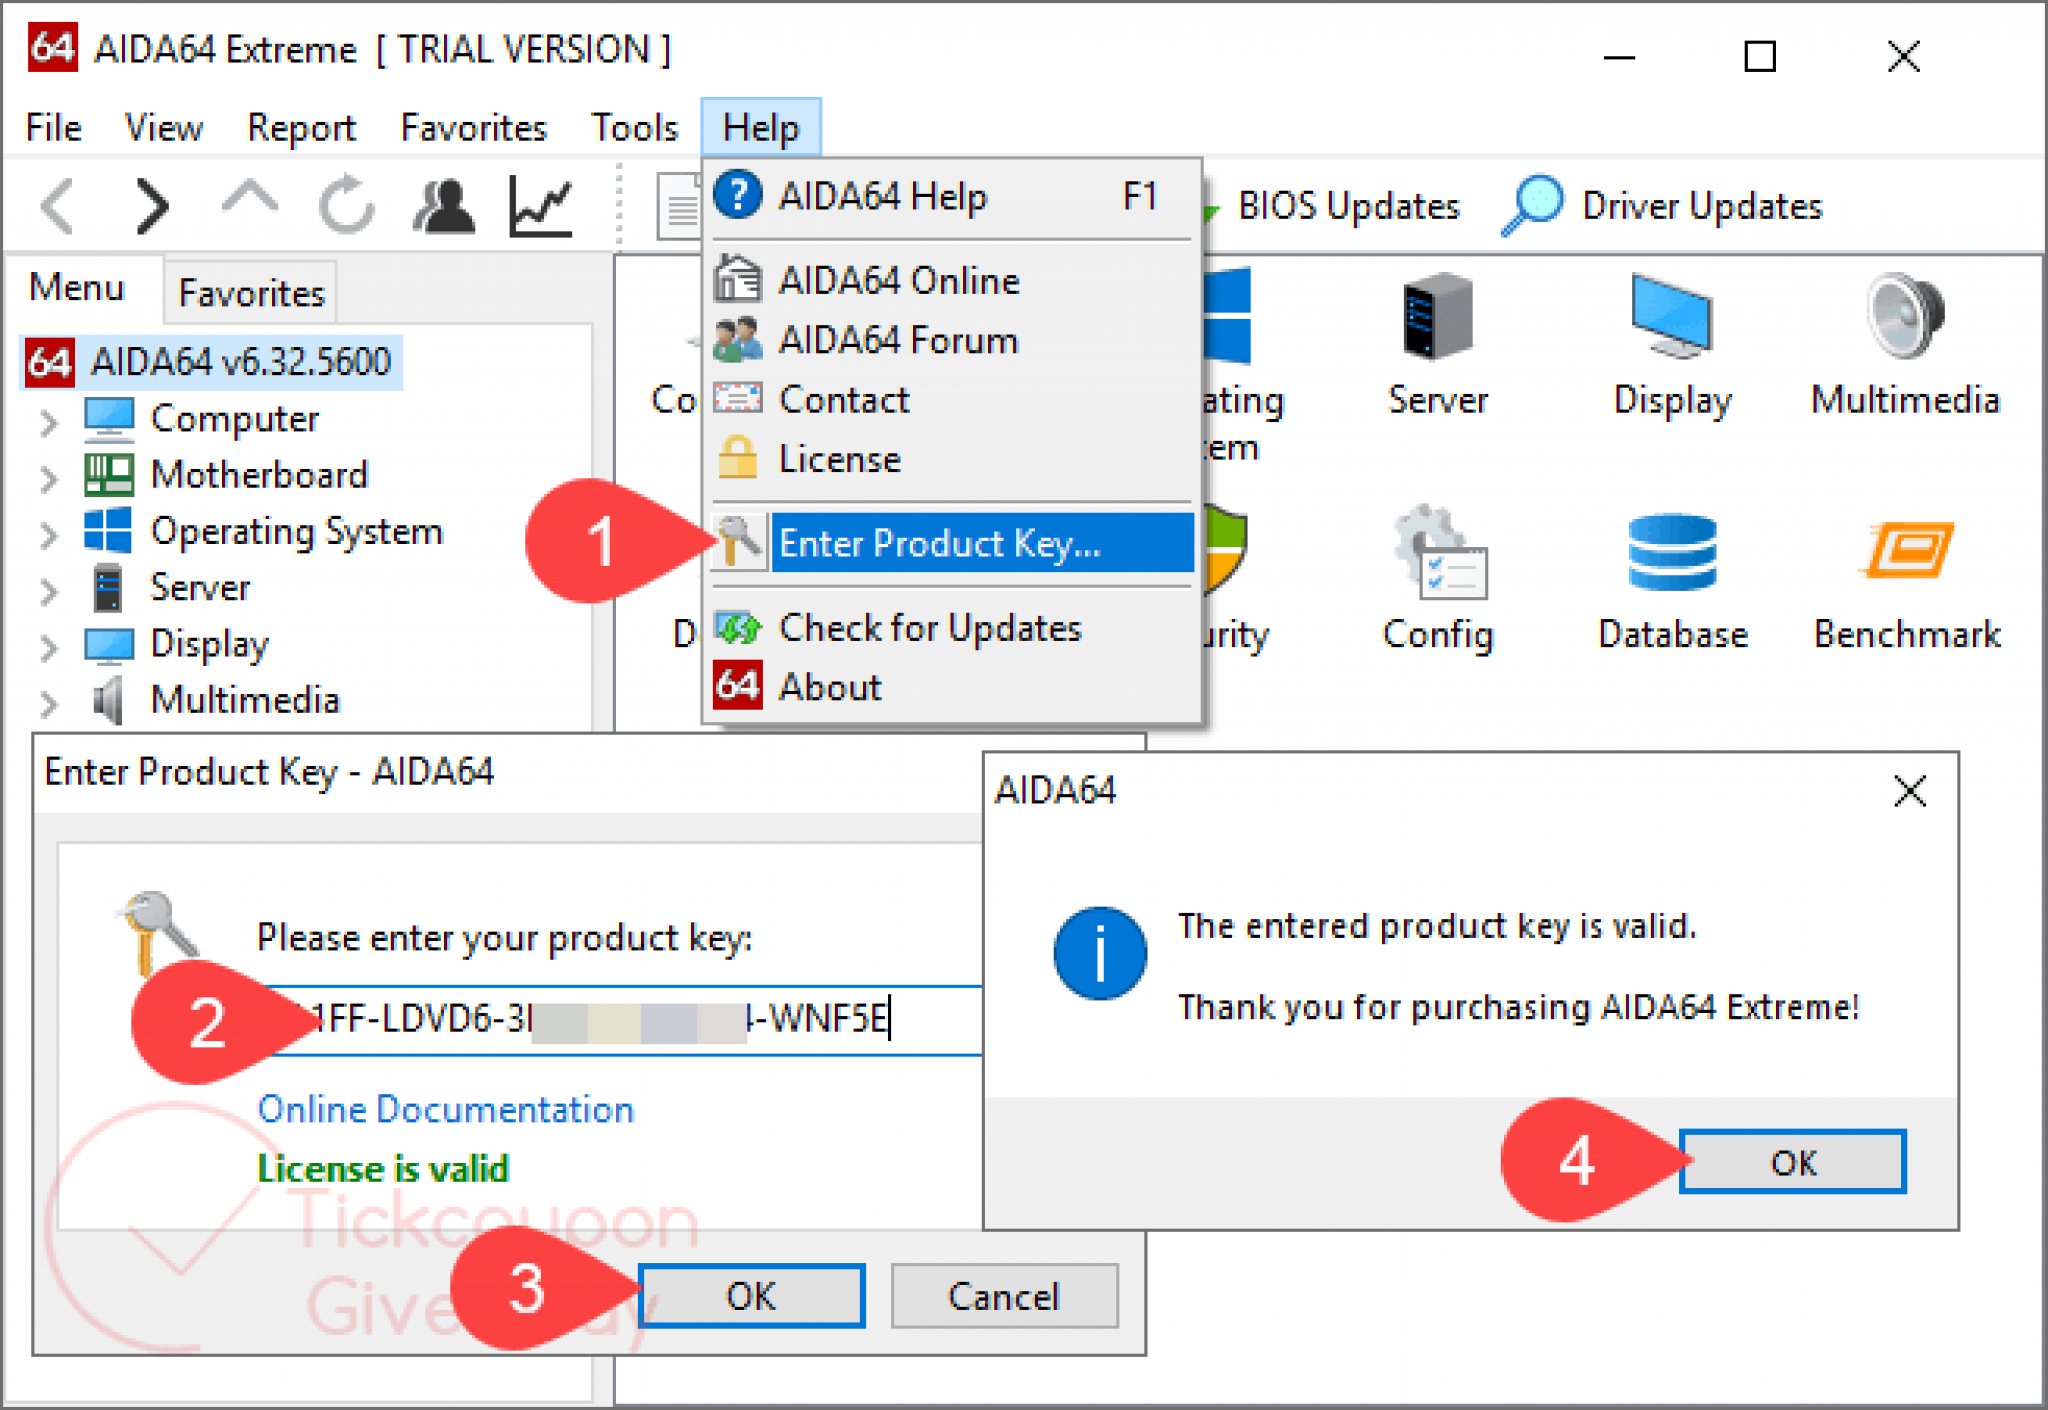Open the Multimedia speaker icon

(x=1905, y=318)
